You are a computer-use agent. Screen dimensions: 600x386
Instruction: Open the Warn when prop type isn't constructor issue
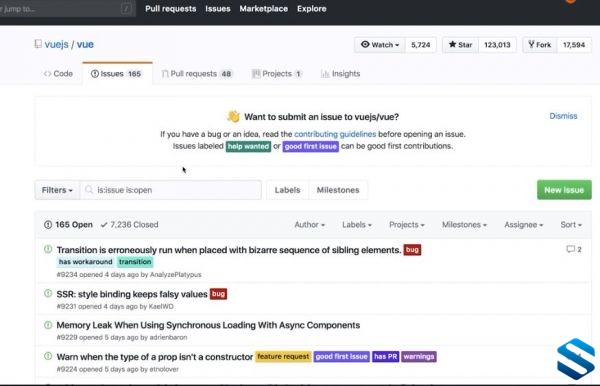pyautogui.click(x=155, y=357)
